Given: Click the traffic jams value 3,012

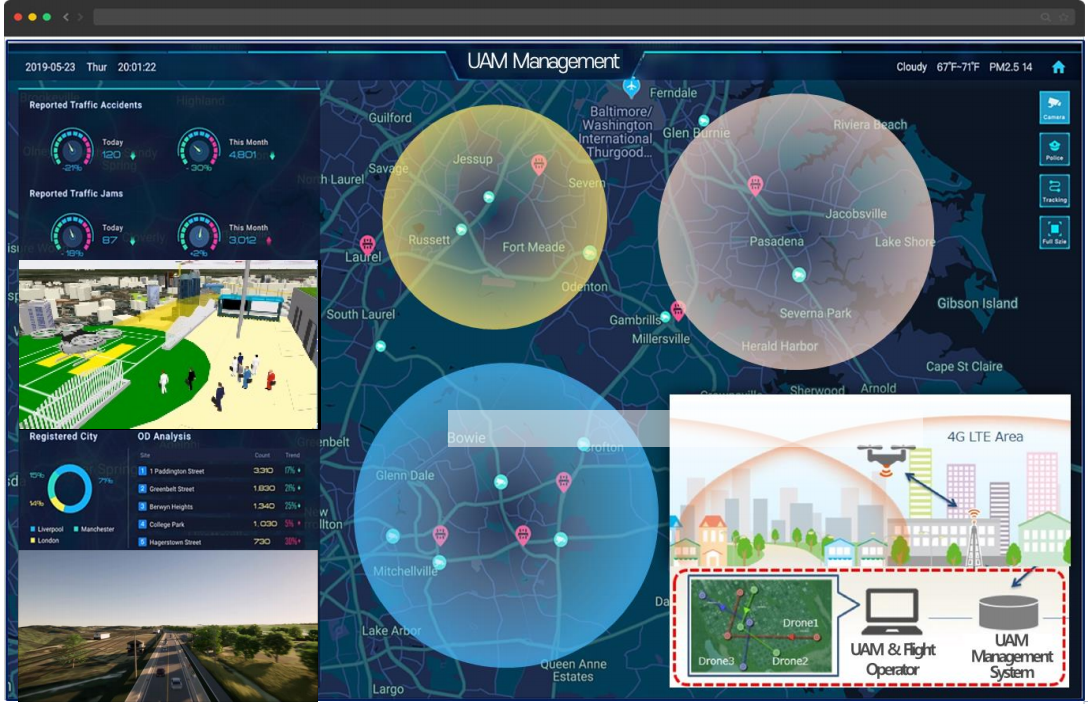Looking at the screenshot, I should pyautogui.click(x=242, y=240).
